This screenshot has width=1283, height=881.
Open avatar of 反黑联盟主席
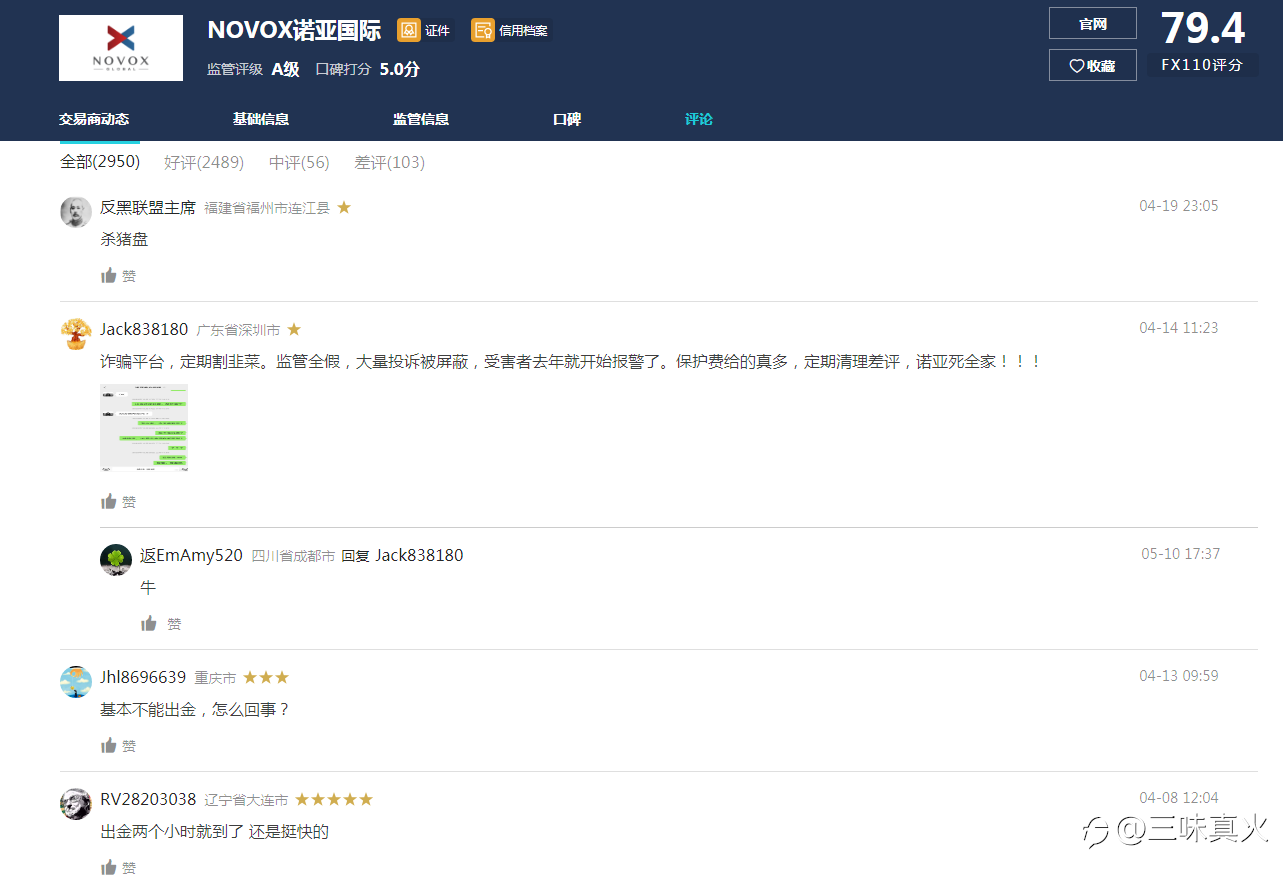76,211
